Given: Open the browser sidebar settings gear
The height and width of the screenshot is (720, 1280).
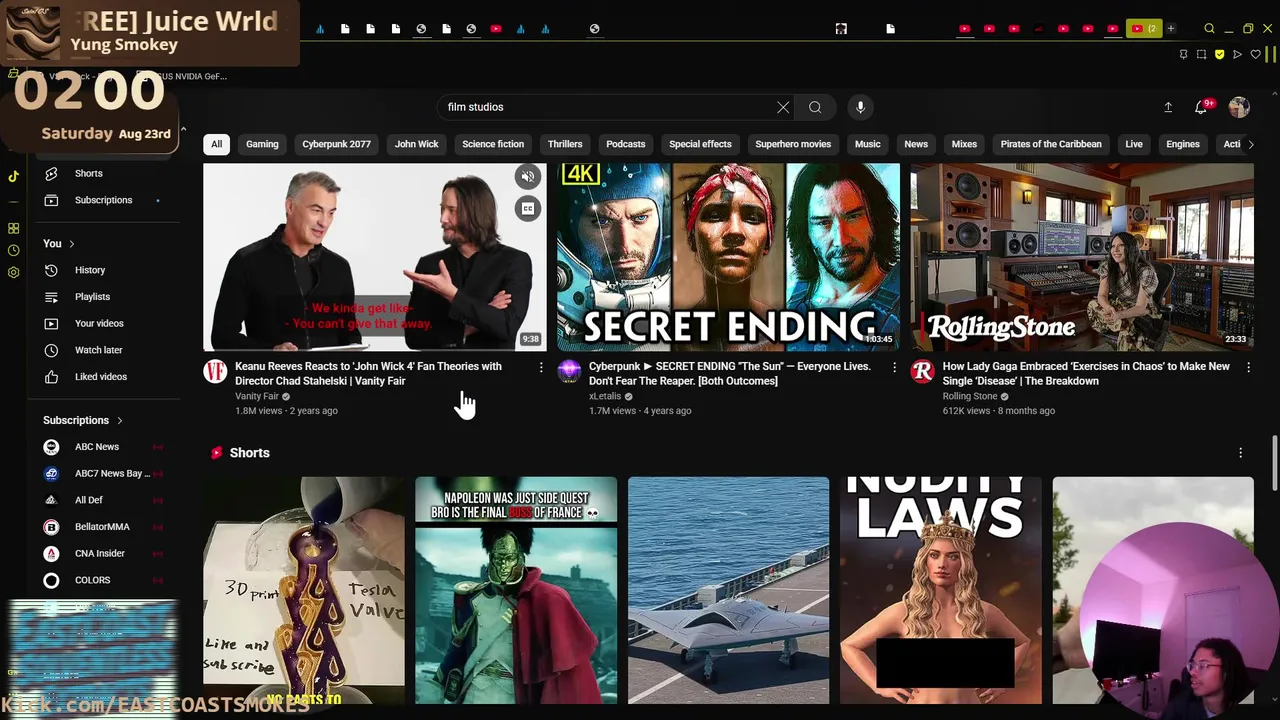Looking at the screenshot, I should pos(13,272).
